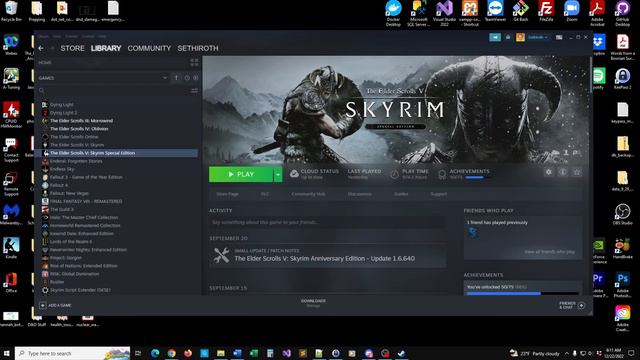The image size is (640, 360).
Task: Go back with the Steam back arrow
Action: [x=41, y=48]
